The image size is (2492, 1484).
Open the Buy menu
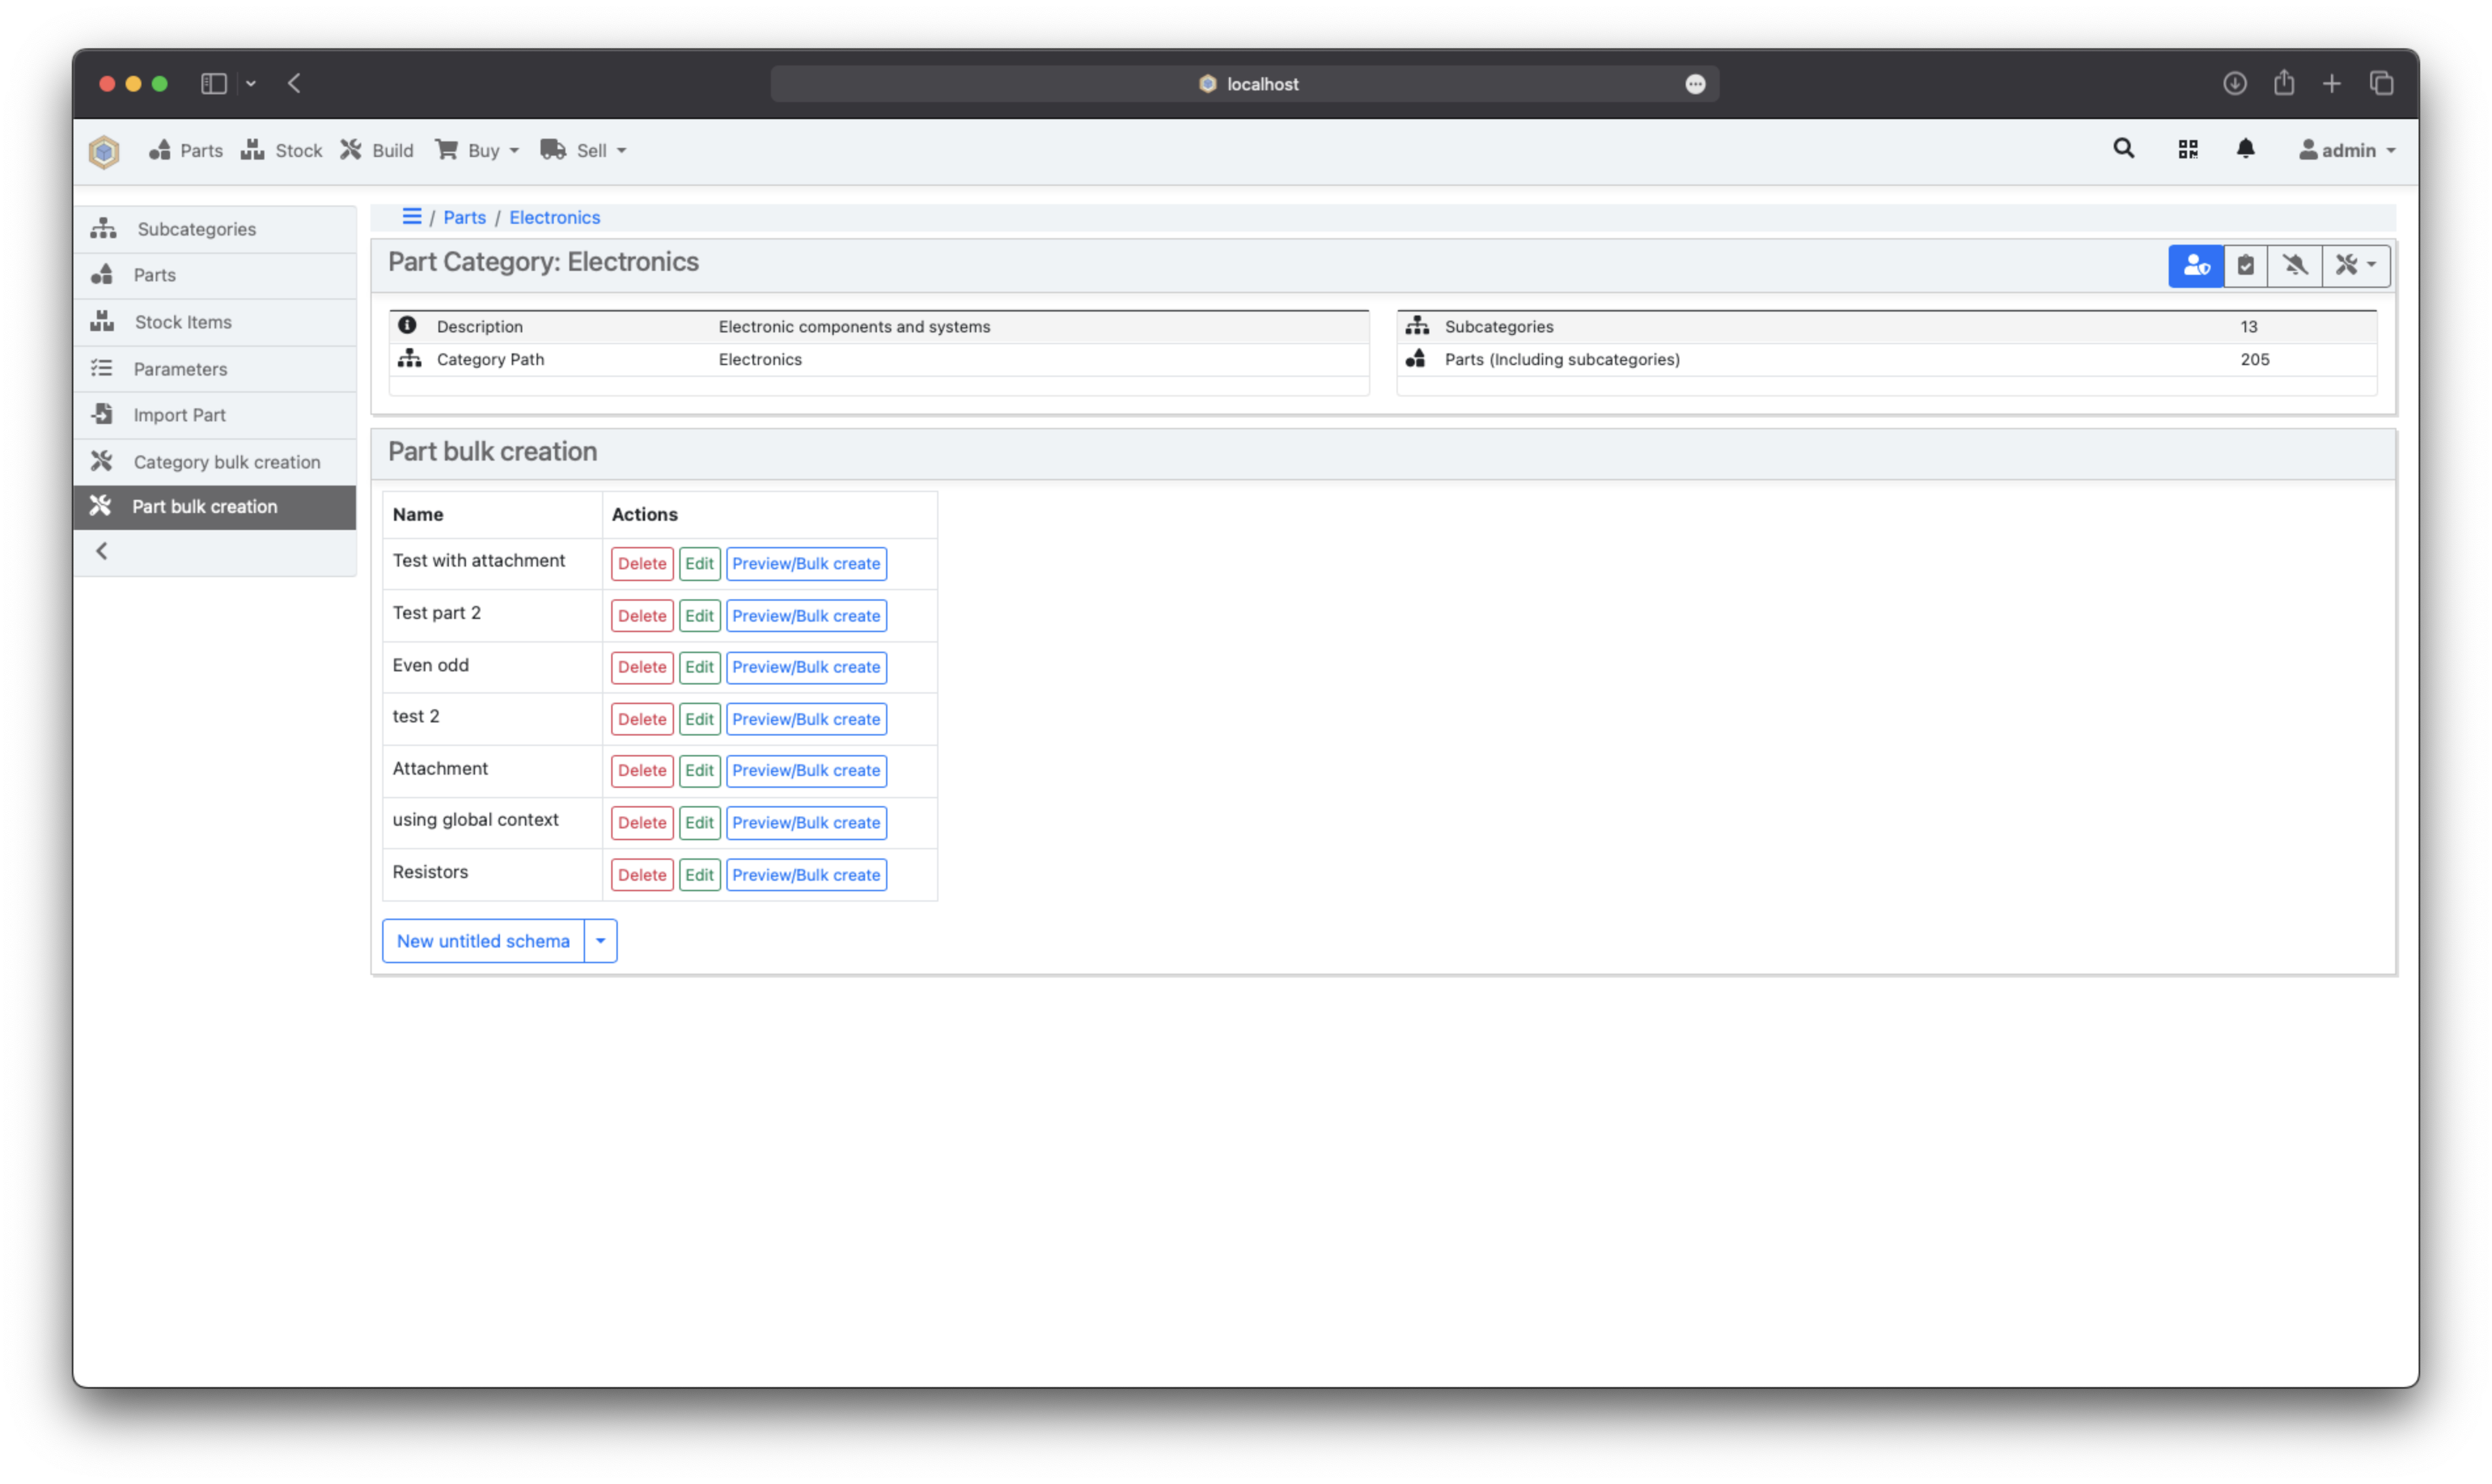(x=478, y=150)
